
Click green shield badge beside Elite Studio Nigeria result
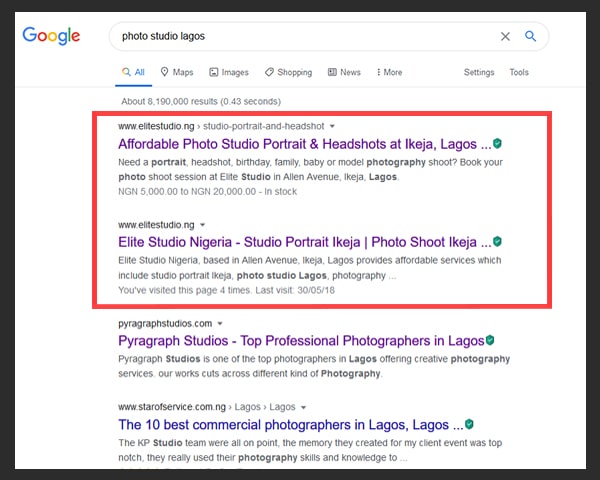tap(497, 242)
